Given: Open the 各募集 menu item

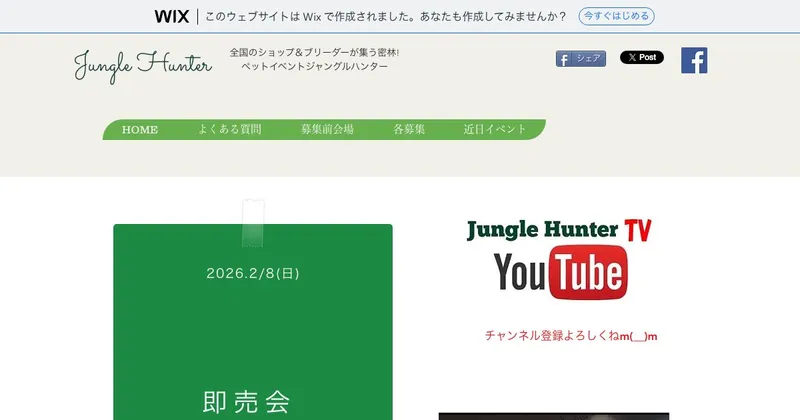Looking at the screenshot, I should [409, 129].
